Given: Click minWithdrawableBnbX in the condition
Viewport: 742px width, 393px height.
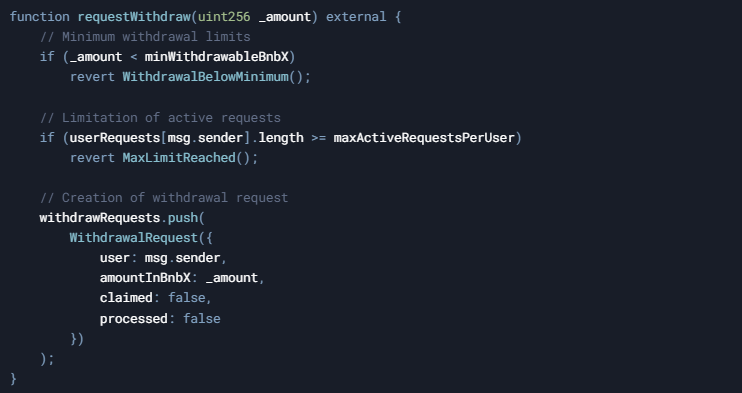Looking at the screenshot, I should (217, 57).
